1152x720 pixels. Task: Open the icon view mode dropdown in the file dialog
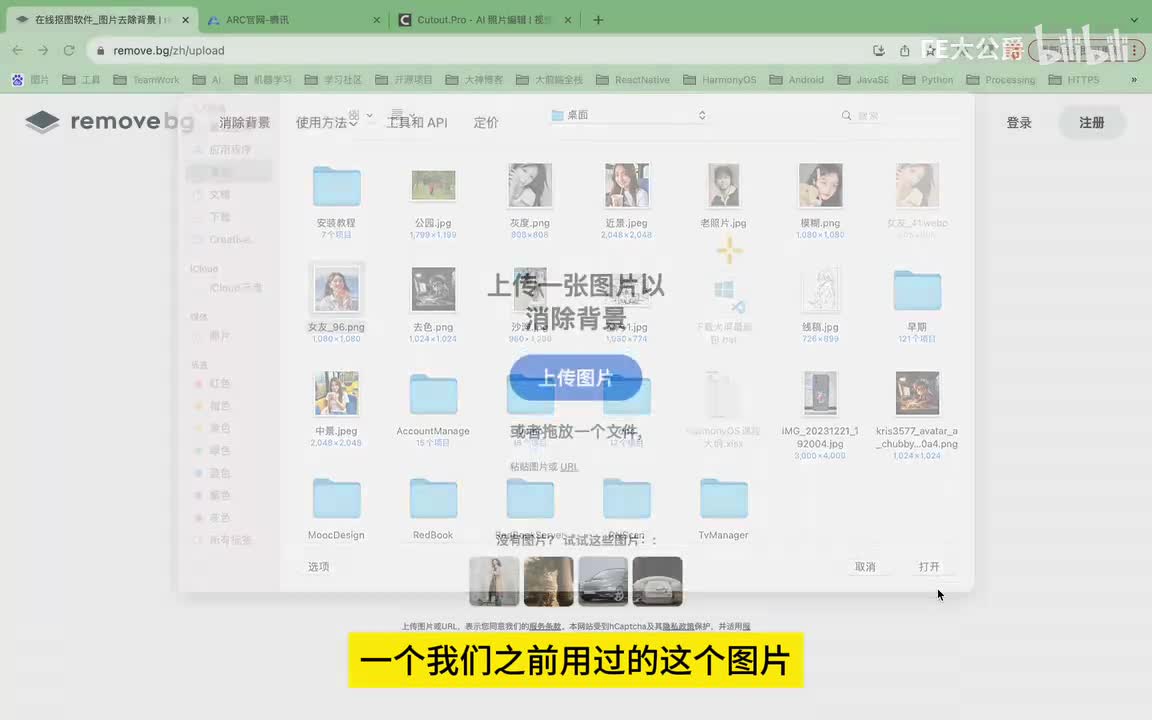pos(359,115)
